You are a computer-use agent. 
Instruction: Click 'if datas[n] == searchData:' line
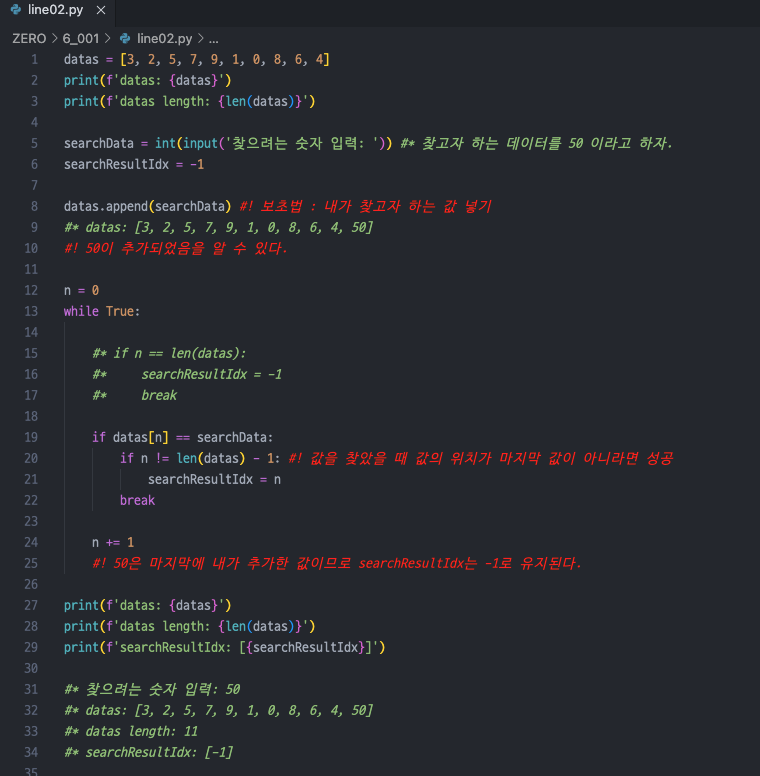pyautogui.click(x=183, y=437)
